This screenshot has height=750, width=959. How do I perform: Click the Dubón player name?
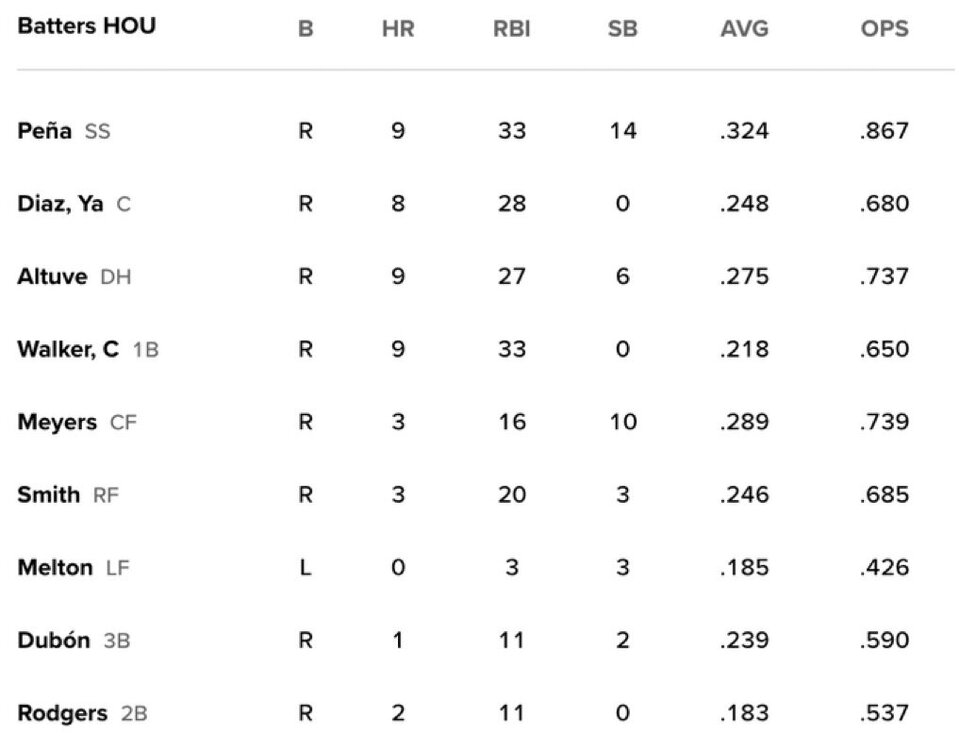tap(55, 641)
